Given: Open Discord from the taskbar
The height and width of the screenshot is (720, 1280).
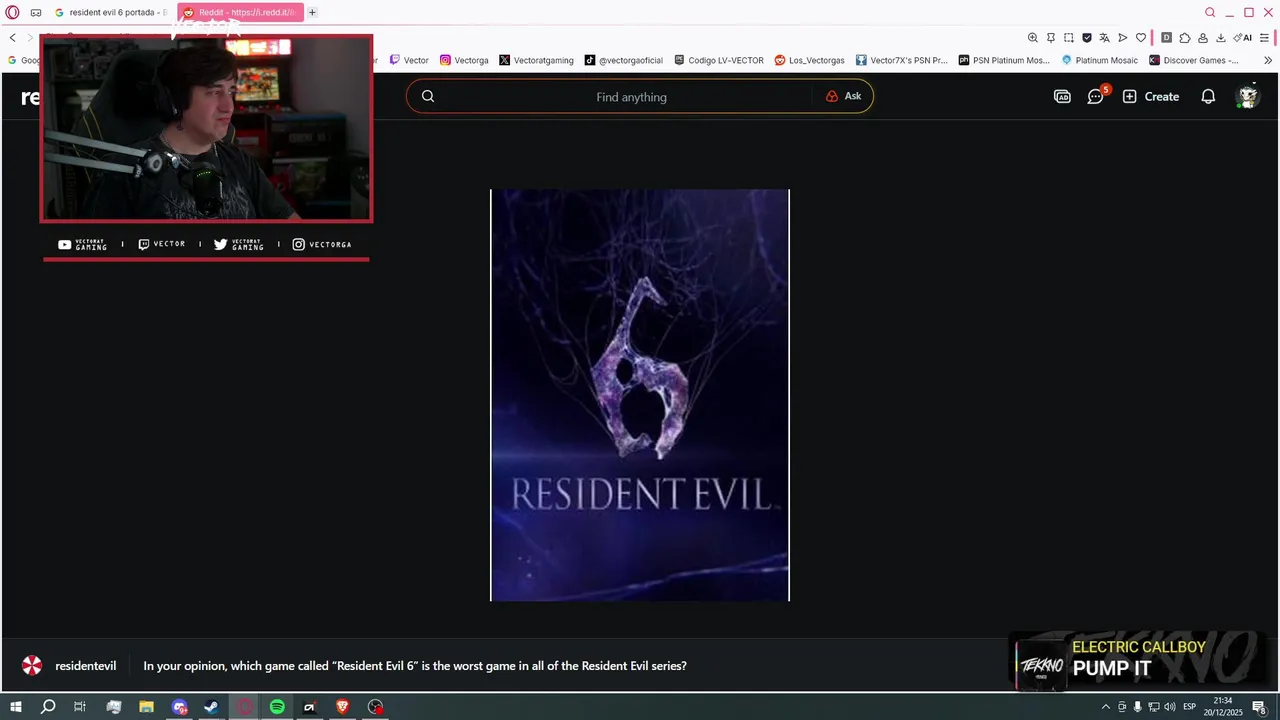Looking at the screenshot, I should (x=179, y=707).
